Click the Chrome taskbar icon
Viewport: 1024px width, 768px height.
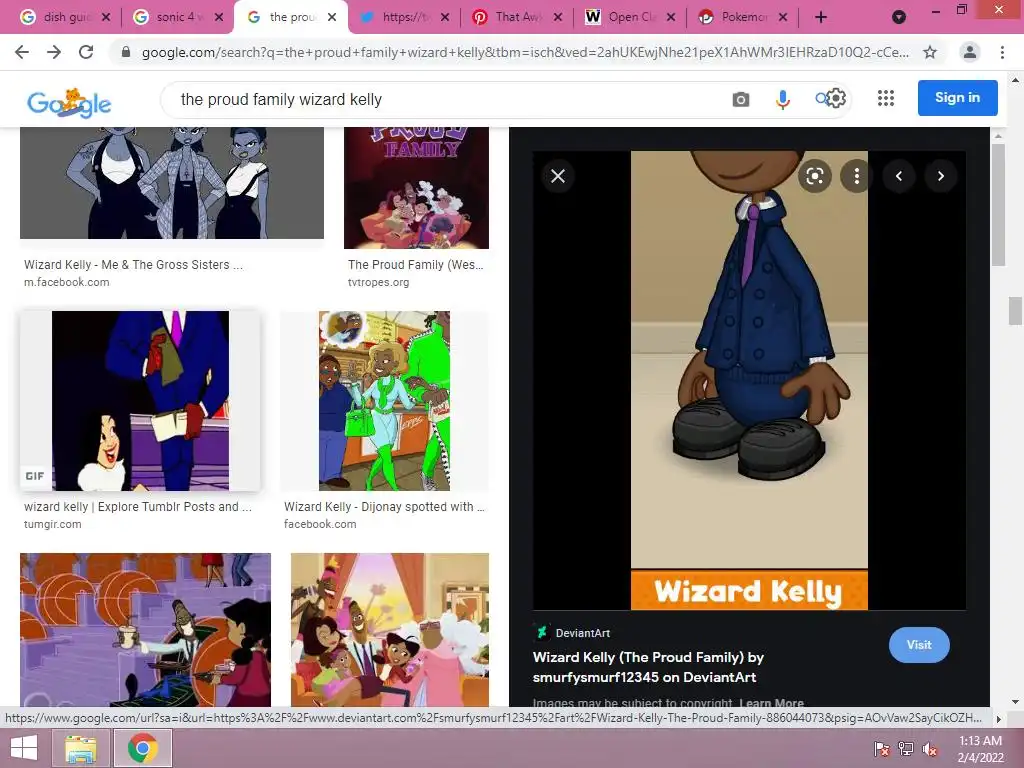click(143, 748)
